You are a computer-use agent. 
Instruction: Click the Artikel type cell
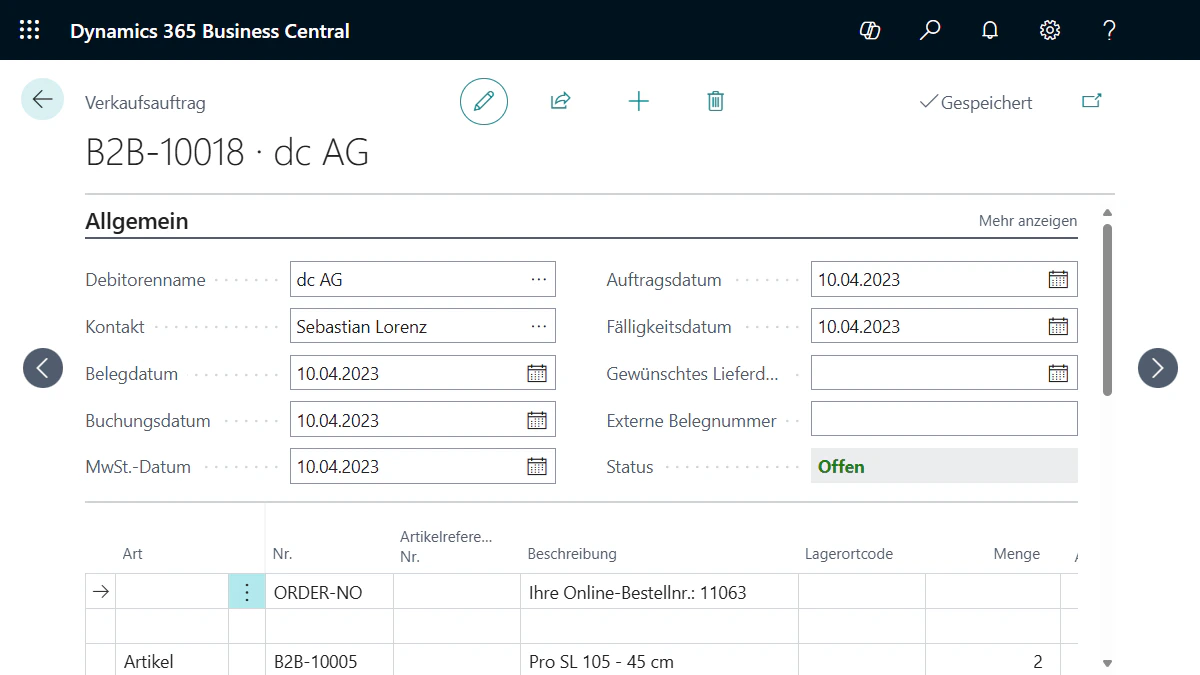172,661
